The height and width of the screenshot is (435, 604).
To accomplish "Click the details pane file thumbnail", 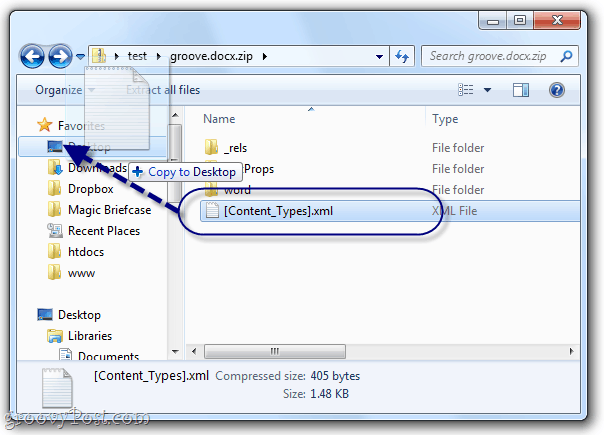I will pyautogui.click(x=57, y=387).
